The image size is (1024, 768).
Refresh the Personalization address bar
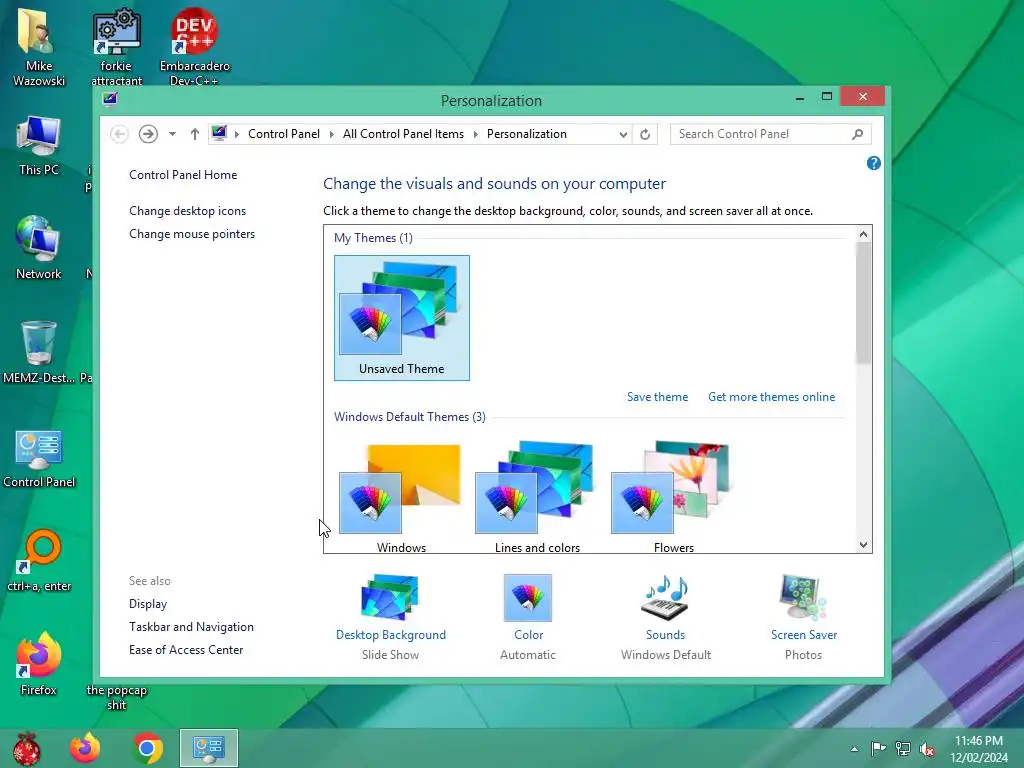(x=645, y=134)
